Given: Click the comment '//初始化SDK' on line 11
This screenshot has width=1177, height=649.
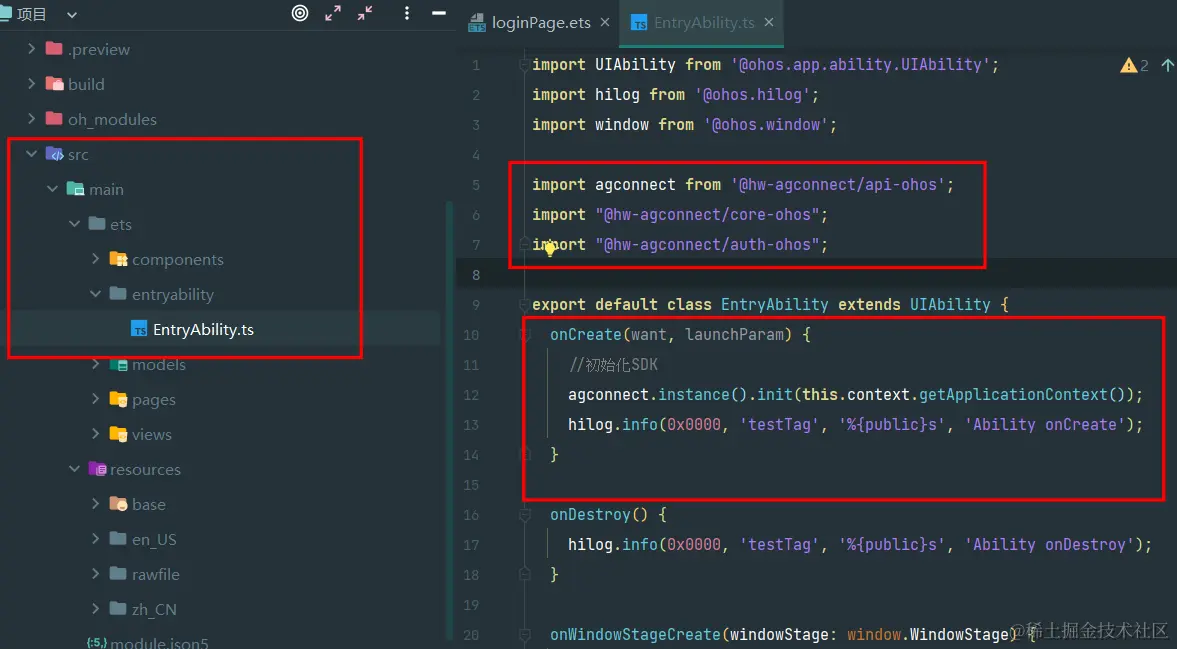Looking at the screenshot, I should (613, 365).
